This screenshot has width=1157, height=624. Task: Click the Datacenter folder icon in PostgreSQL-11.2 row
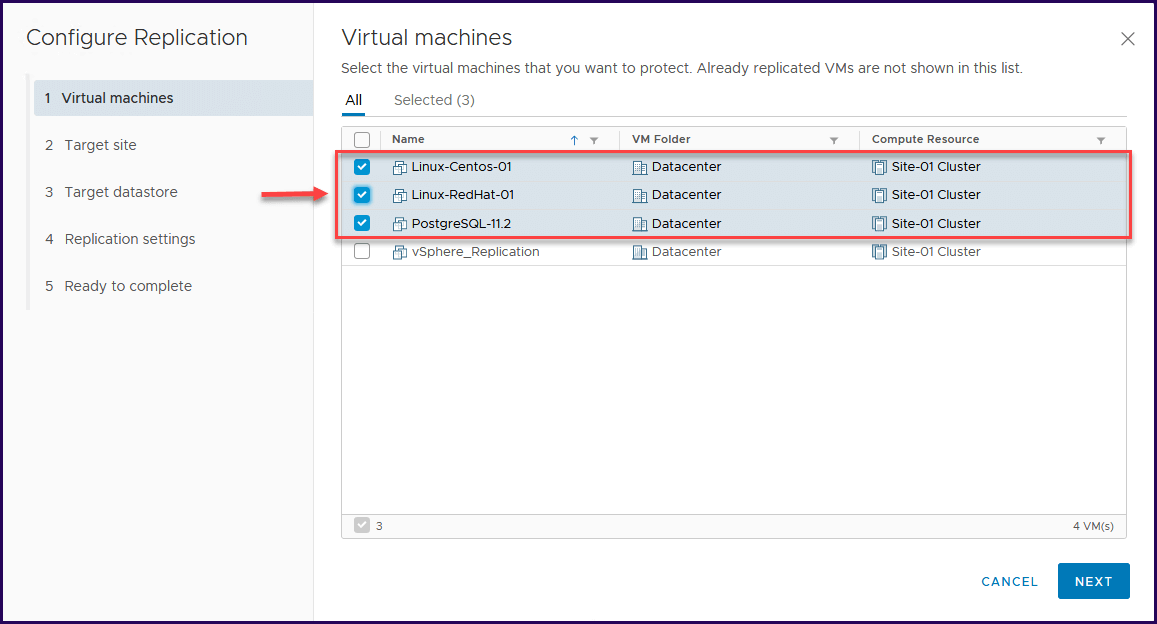point(640,223)
